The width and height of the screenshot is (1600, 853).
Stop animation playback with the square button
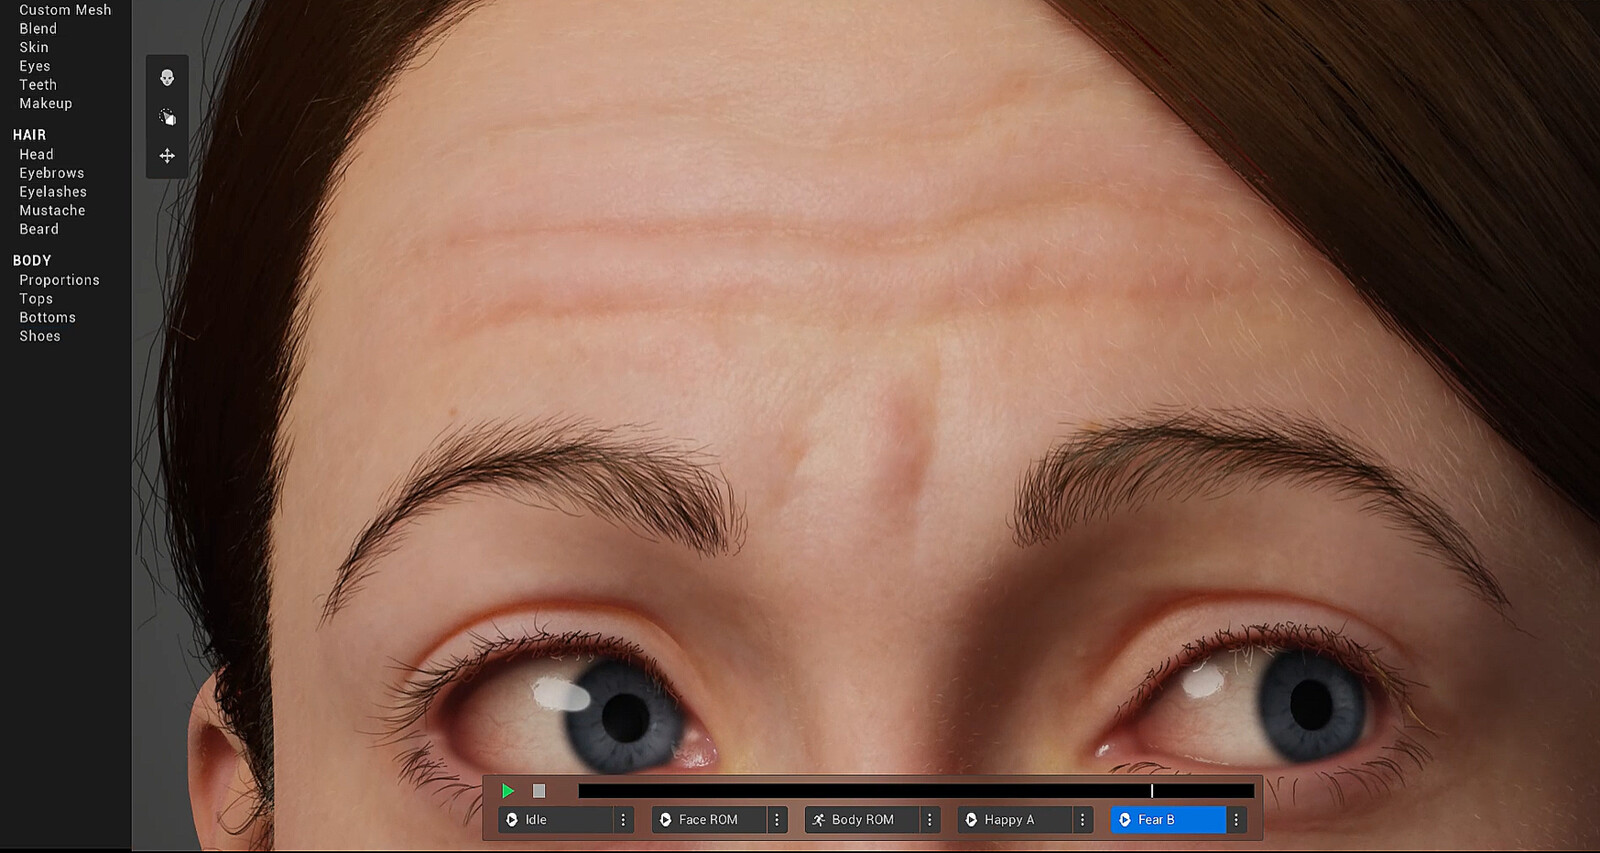pos(539,791)
